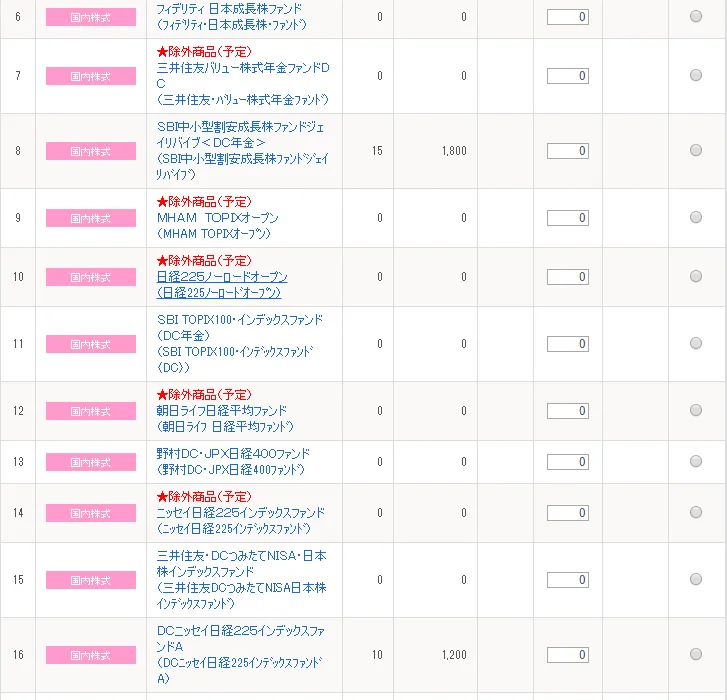Open the 朝日ライフ日経平均ファンド link

coord(222,411)
